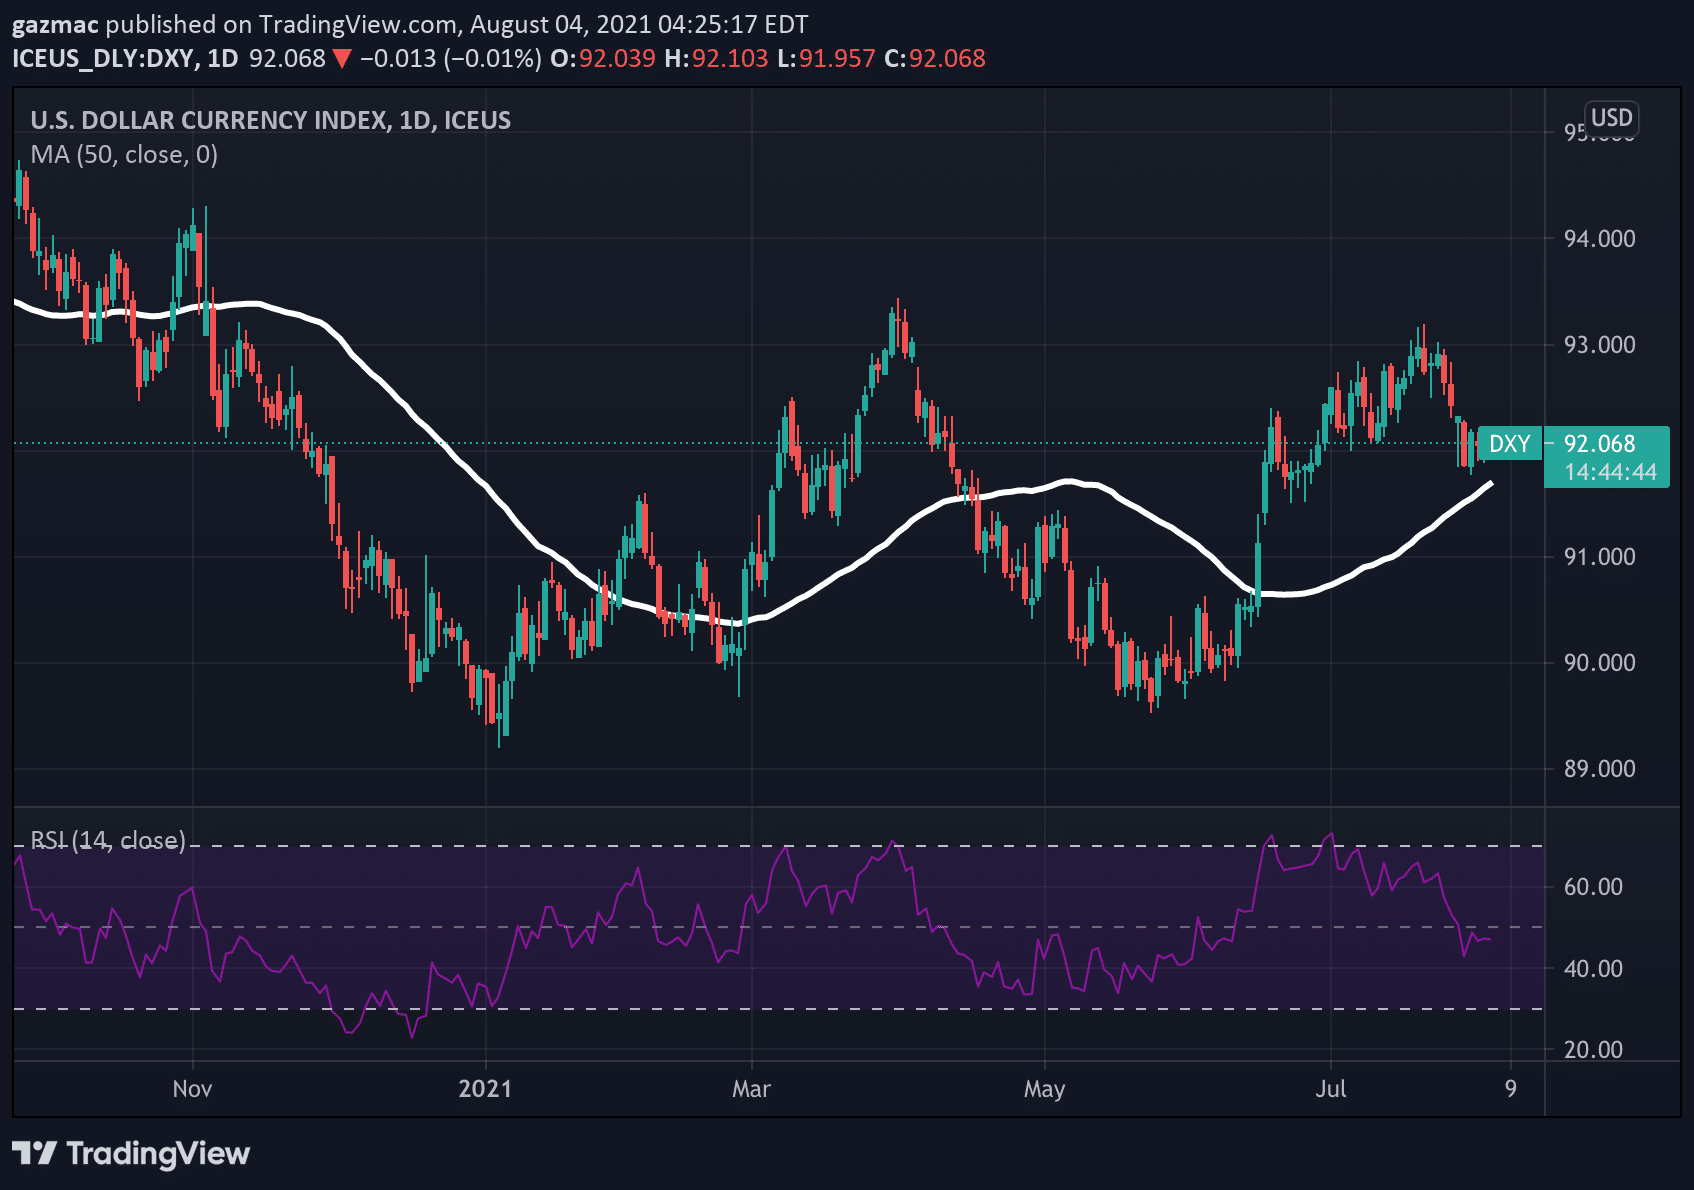Image resolution: width=1694 pixels, height=1190 pixels.
Task: Click the RSI 60.00 axis label
Action: click(1593, 886)
